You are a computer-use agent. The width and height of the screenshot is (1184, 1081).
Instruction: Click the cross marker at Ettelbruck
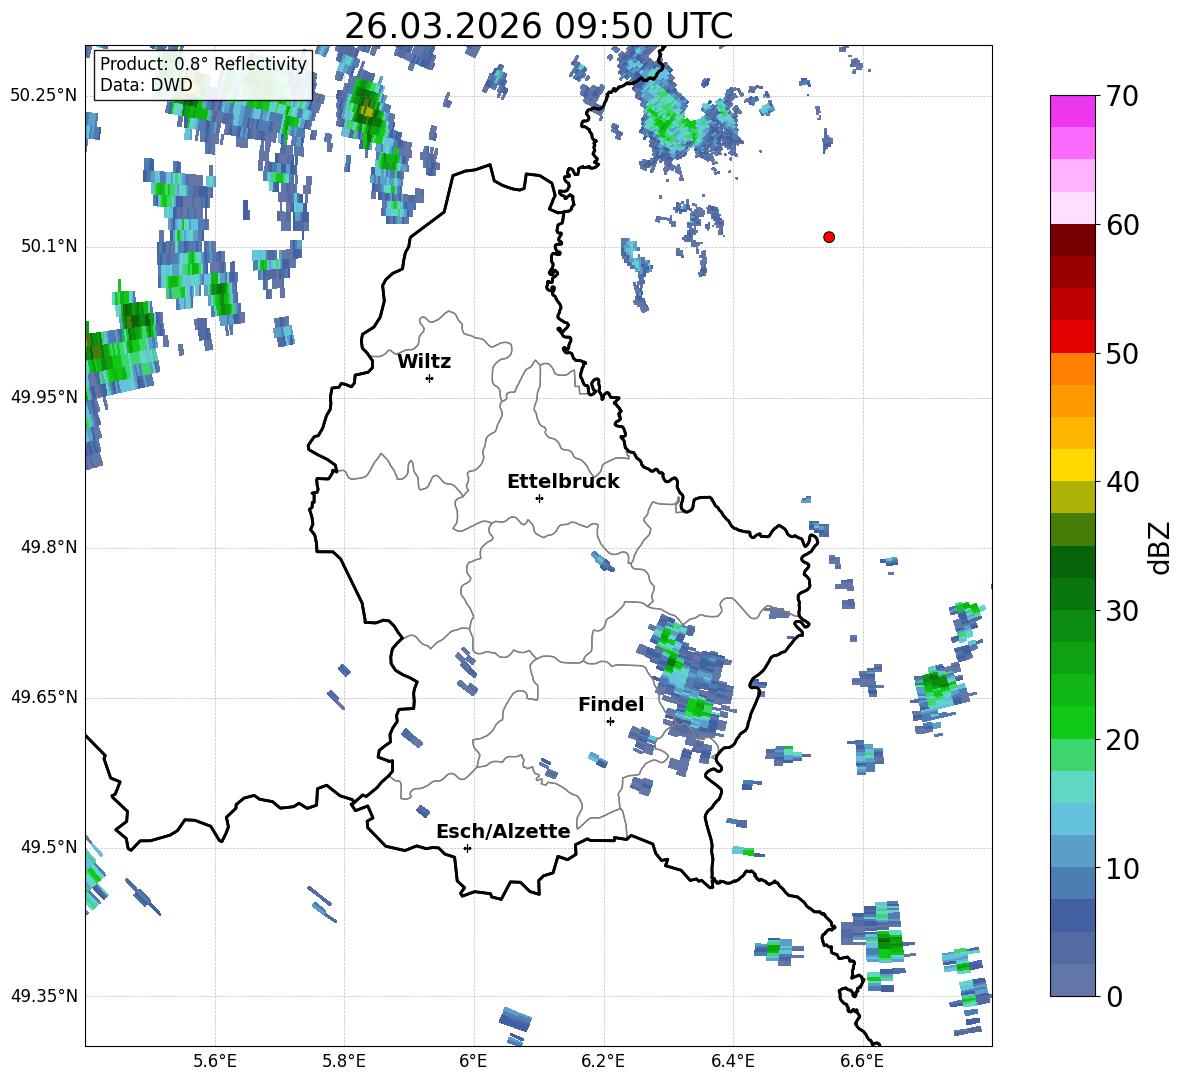point(539,498)
